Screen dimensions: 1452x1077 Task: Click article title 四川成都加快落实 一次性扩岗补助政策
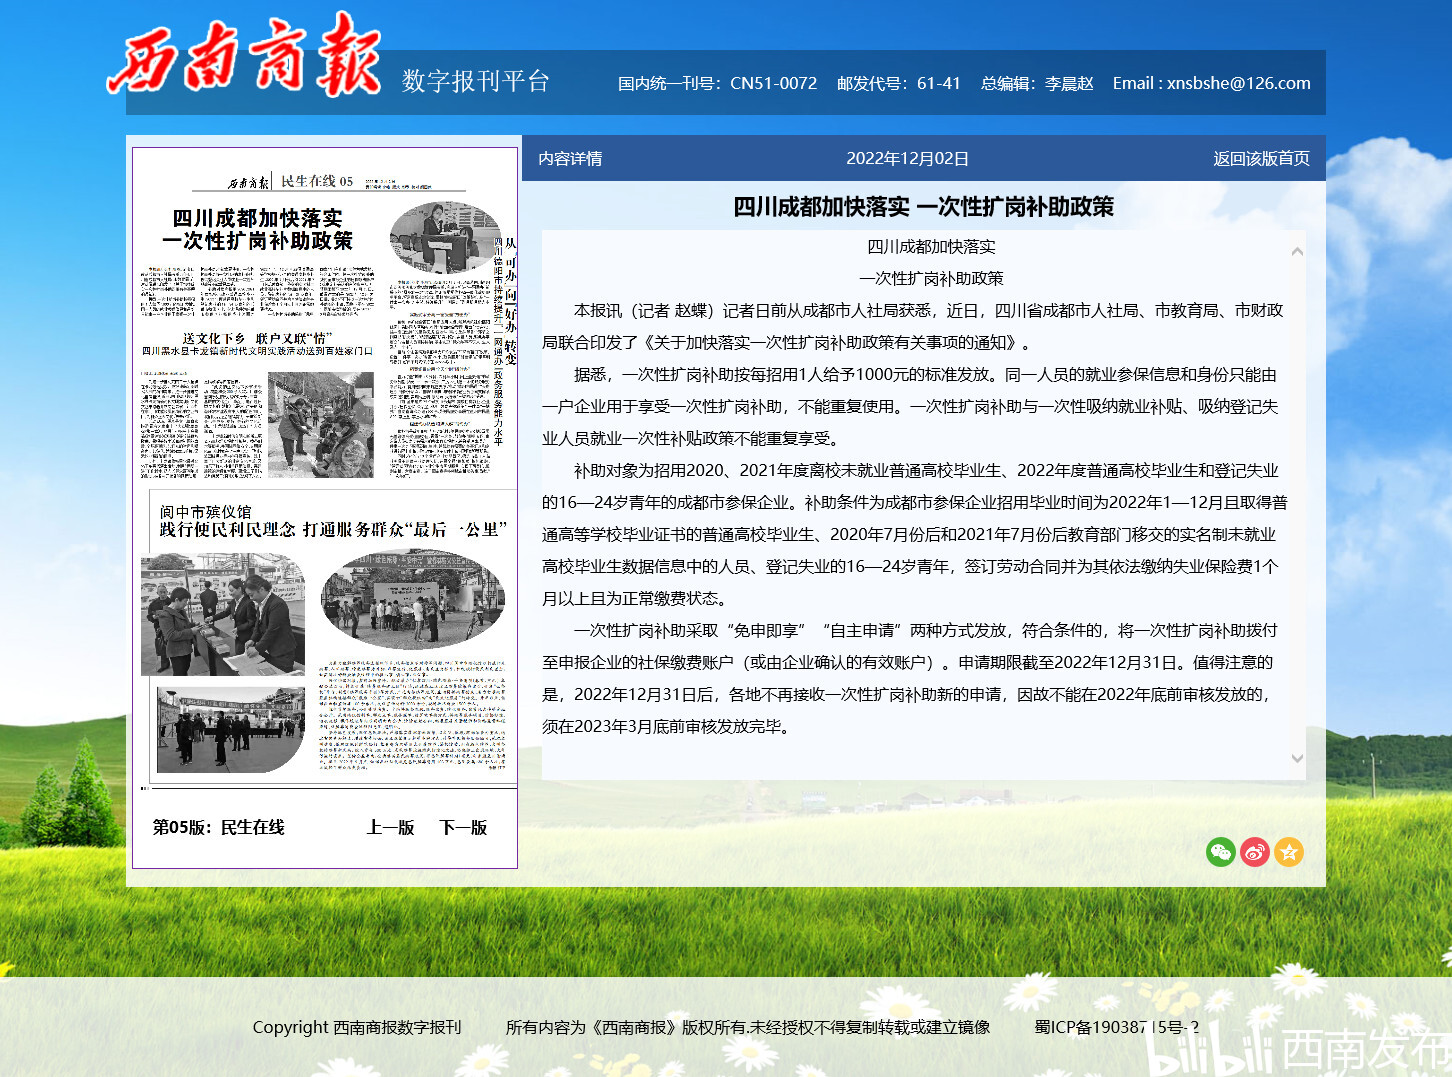click(x=923, y=206)
